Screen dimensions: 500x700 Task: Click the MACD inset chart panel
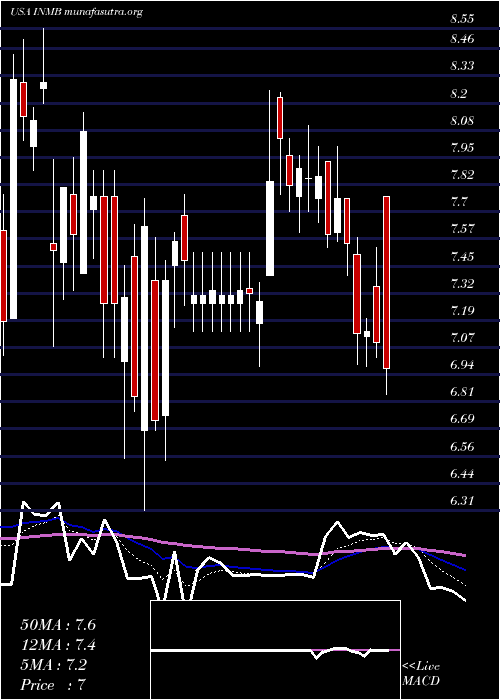pos(275,650)
